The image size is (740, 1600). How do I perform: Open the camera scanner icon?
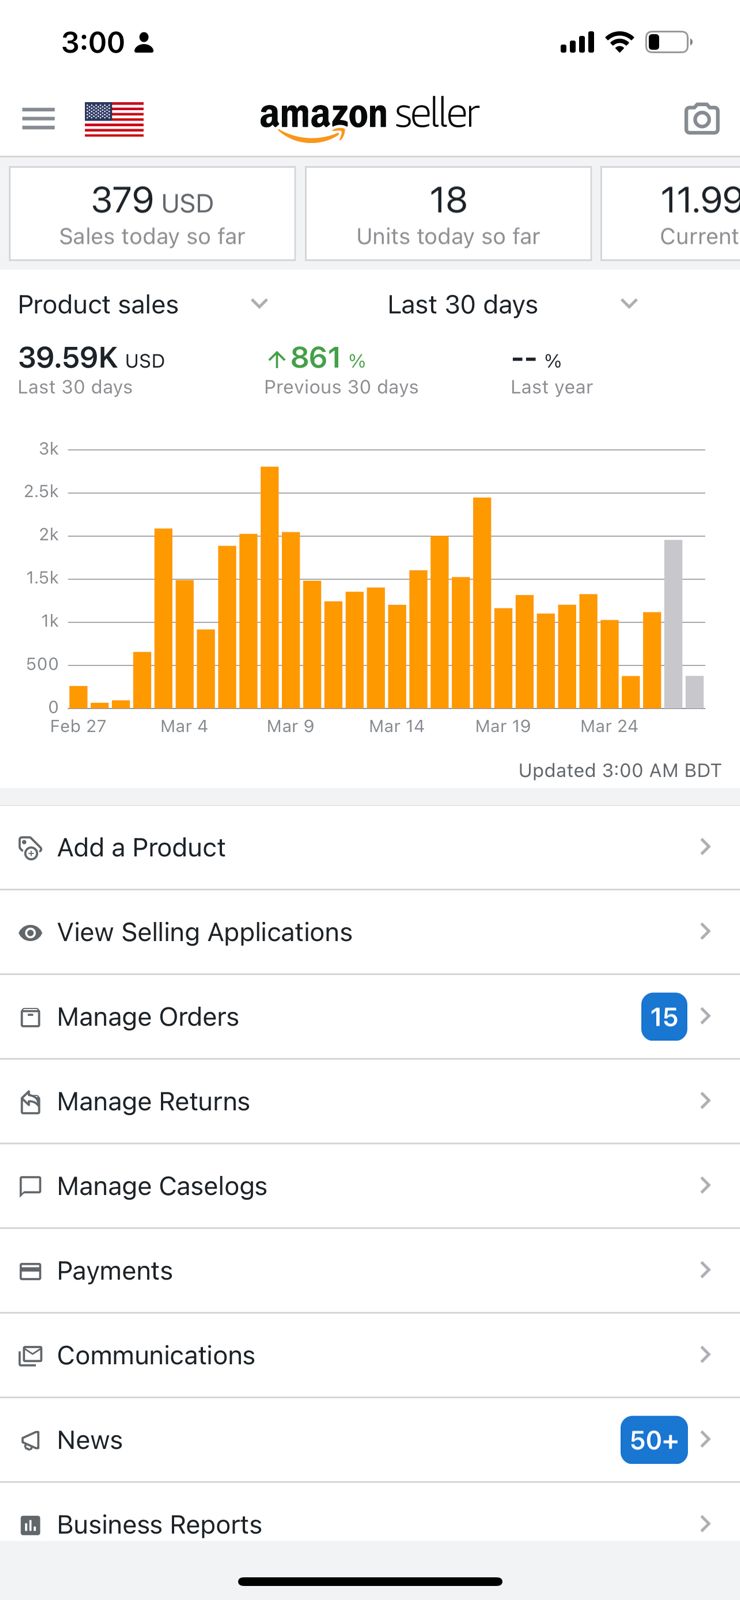coord(701,119)
